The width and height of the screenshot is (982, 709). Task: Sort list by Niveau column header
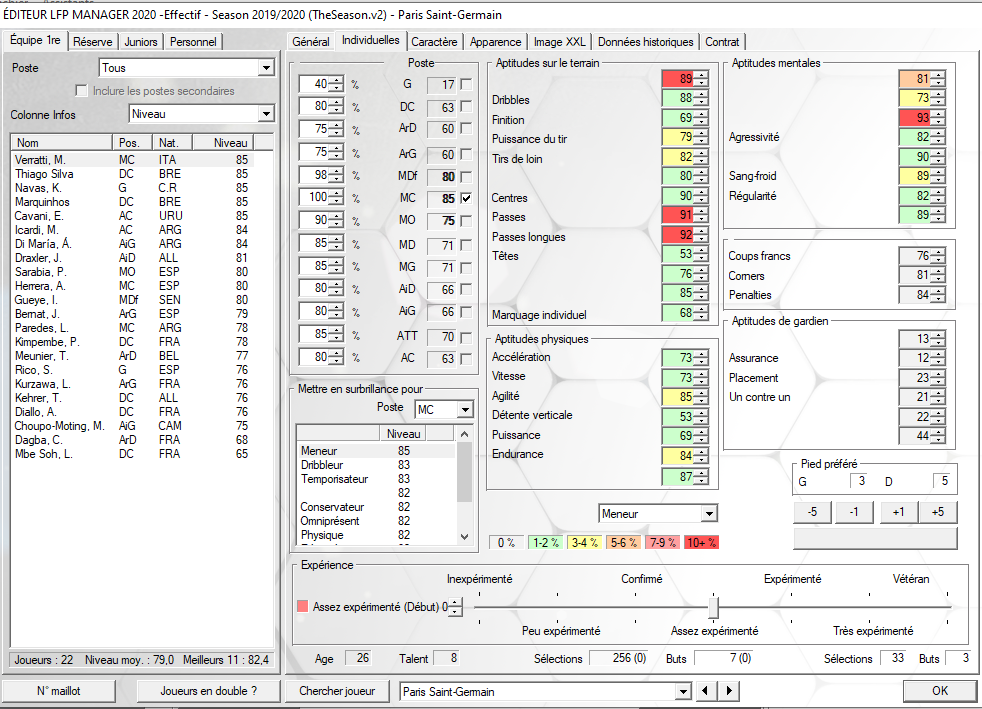pyautogui.click(x=222, y=143)
